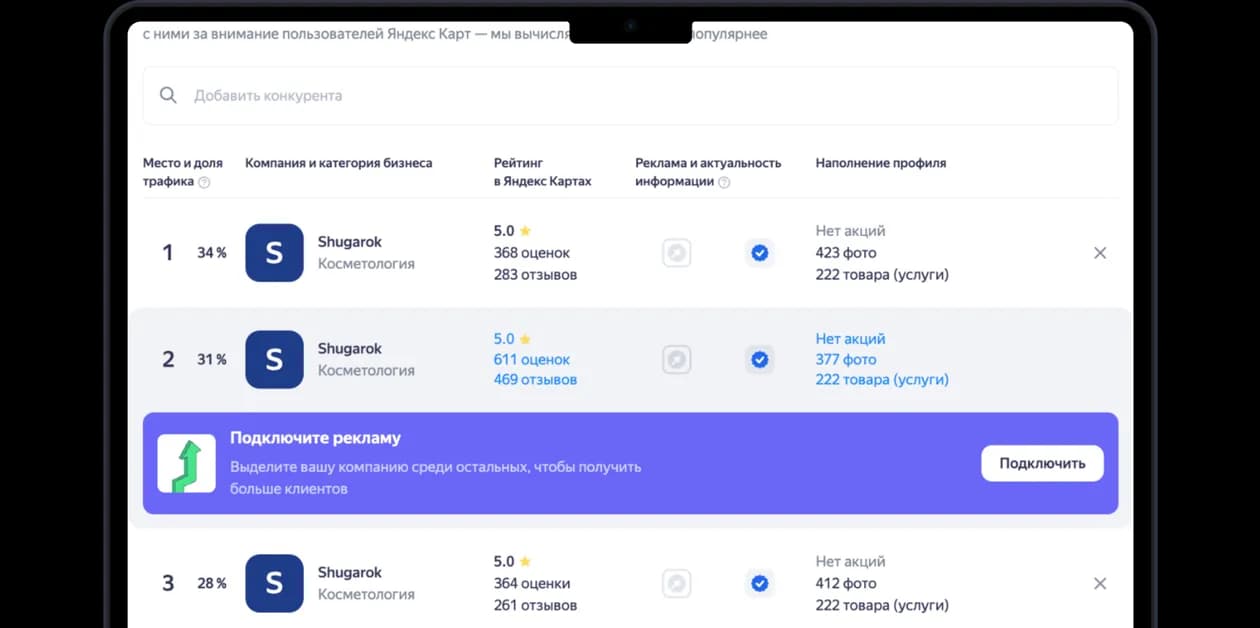Click '364 оценки' text
This screenshot has width=1260, height=628.
coord(532,583)
